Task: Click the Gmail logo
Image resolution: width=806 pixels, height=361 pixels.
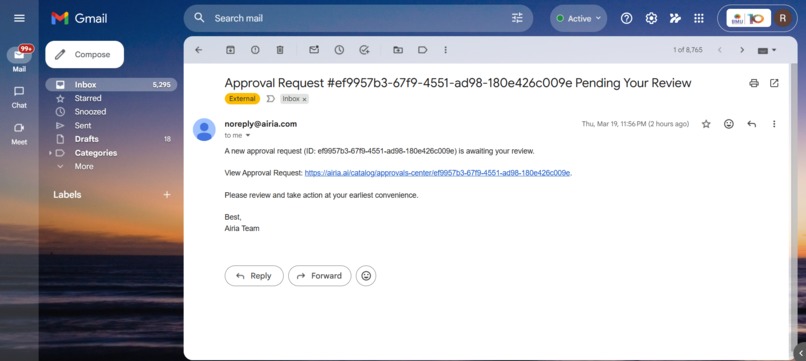Action: pyautogui.click(x=79, y=18)
